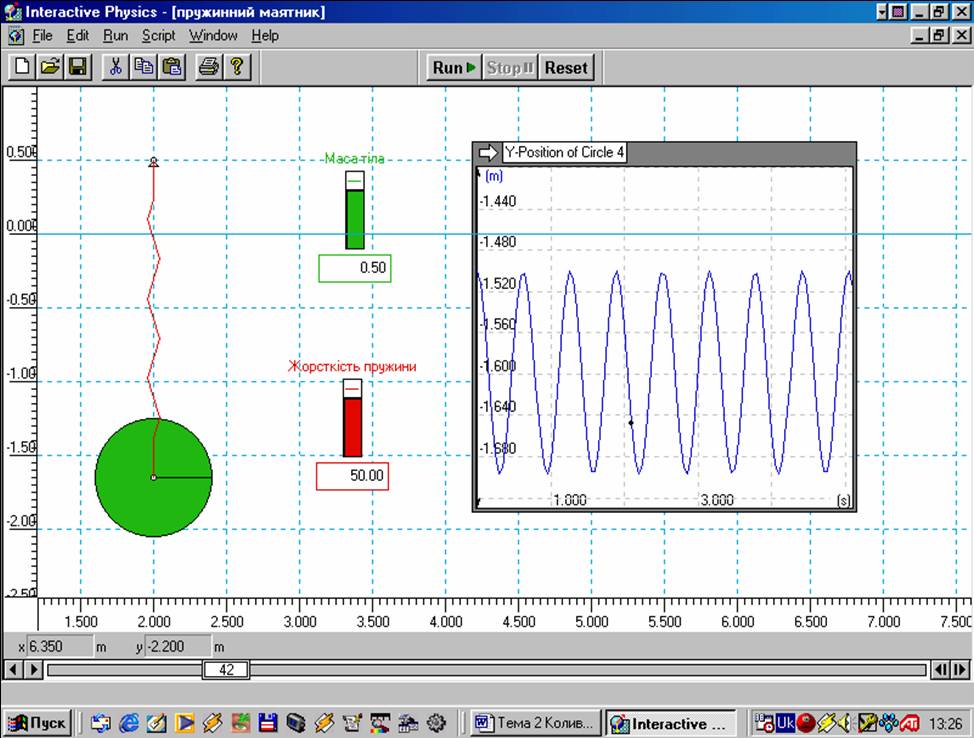The height and width of the screenshot is (738, 974).
Task: Click the gear icon in the quick launch bar
Action: click(x=437, y=722)
